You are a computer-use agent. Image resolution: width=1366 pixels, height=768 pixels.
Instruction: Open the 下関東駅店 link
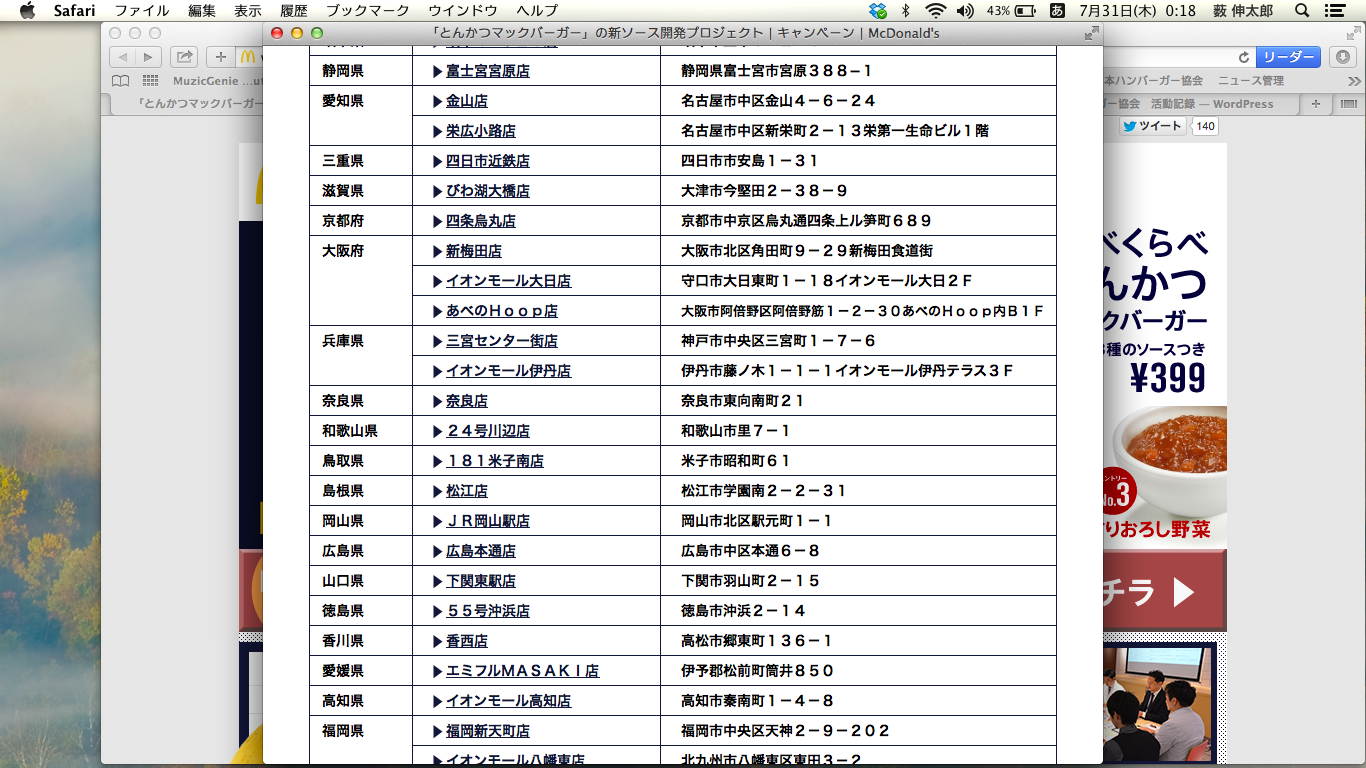click(x=481, y=581)
